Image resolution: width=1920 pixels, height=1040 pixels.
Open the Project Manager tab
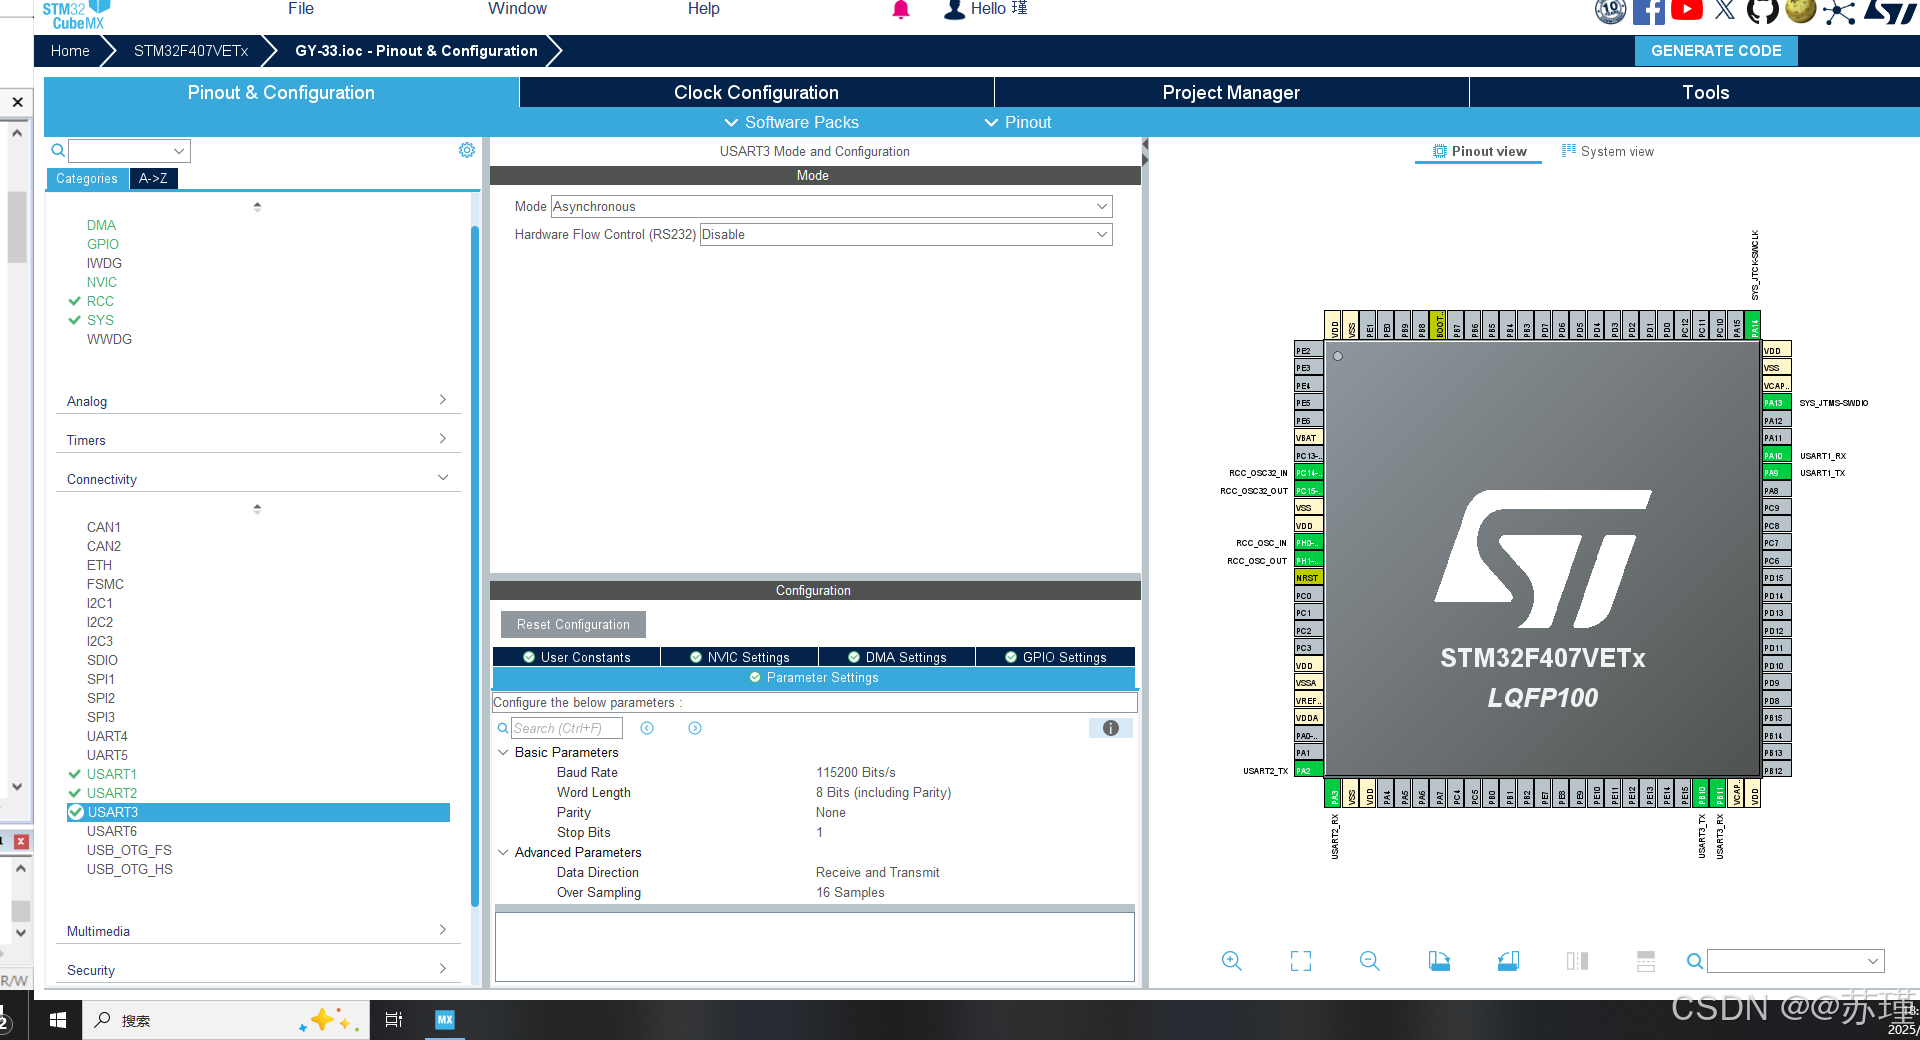[x=1230, y=92]
